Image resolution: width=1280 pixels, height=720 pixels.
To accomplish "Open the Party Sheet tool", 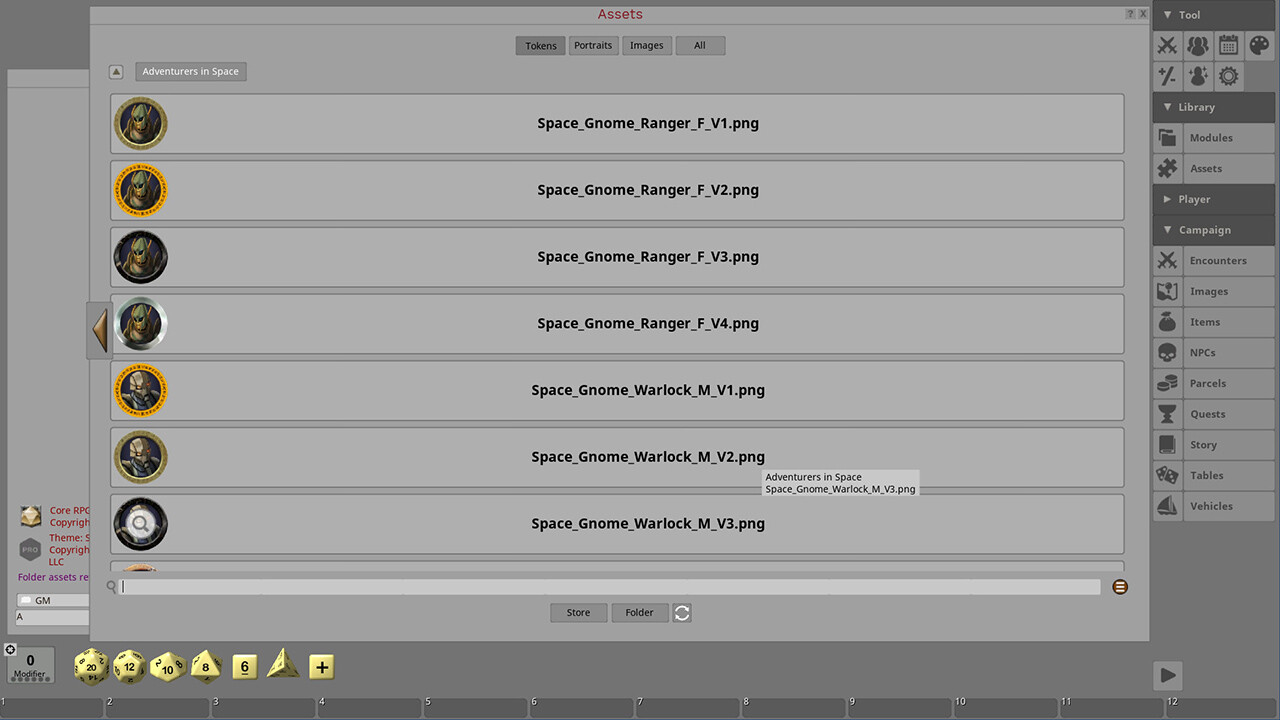I will 1198,45.
